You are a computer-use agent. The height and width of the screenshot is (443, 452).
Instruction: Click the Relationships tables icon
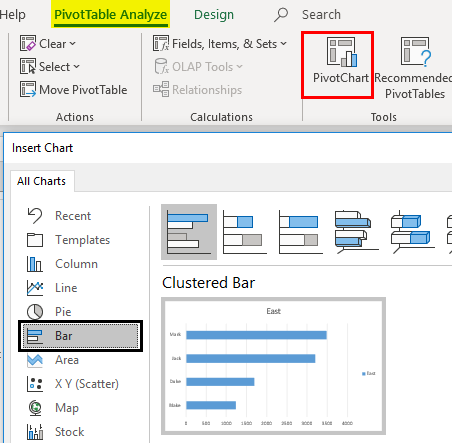tap(161, 89)
